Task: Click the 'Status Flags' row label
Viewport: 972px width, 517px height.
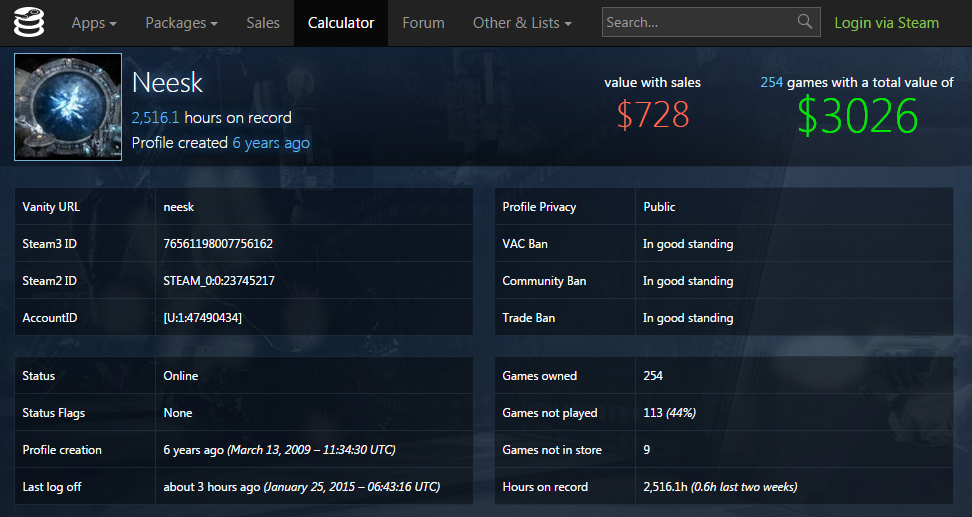Action: (53, 413)
